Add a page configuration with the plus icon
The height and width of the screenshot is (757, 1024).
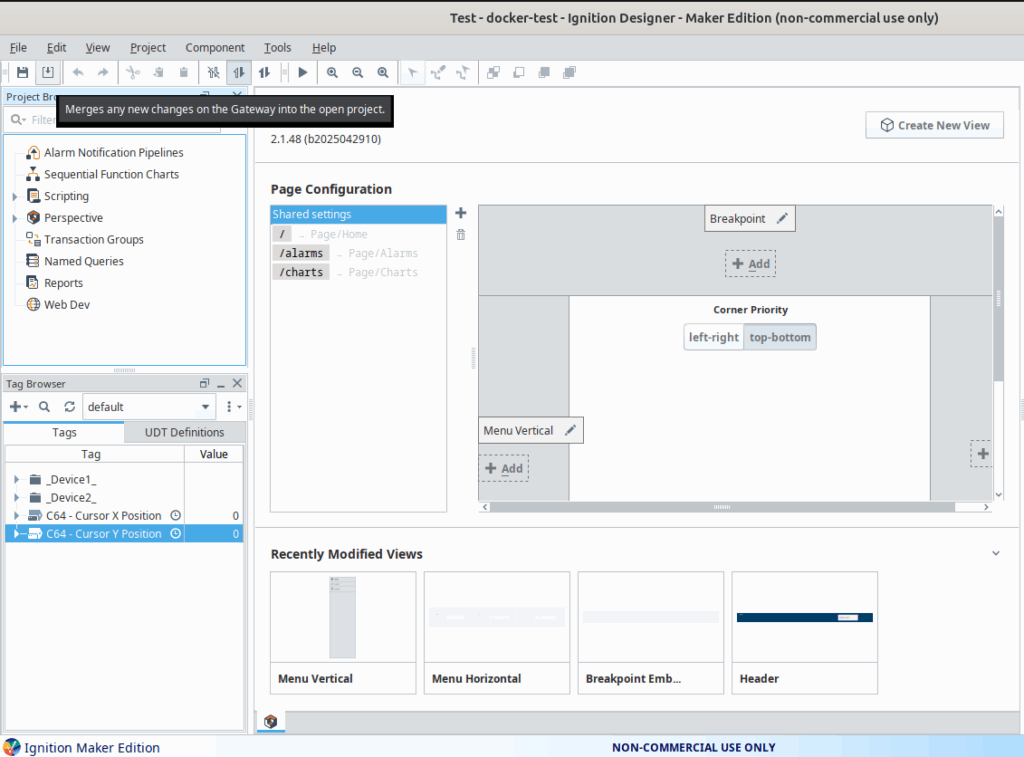coord(460,213)
